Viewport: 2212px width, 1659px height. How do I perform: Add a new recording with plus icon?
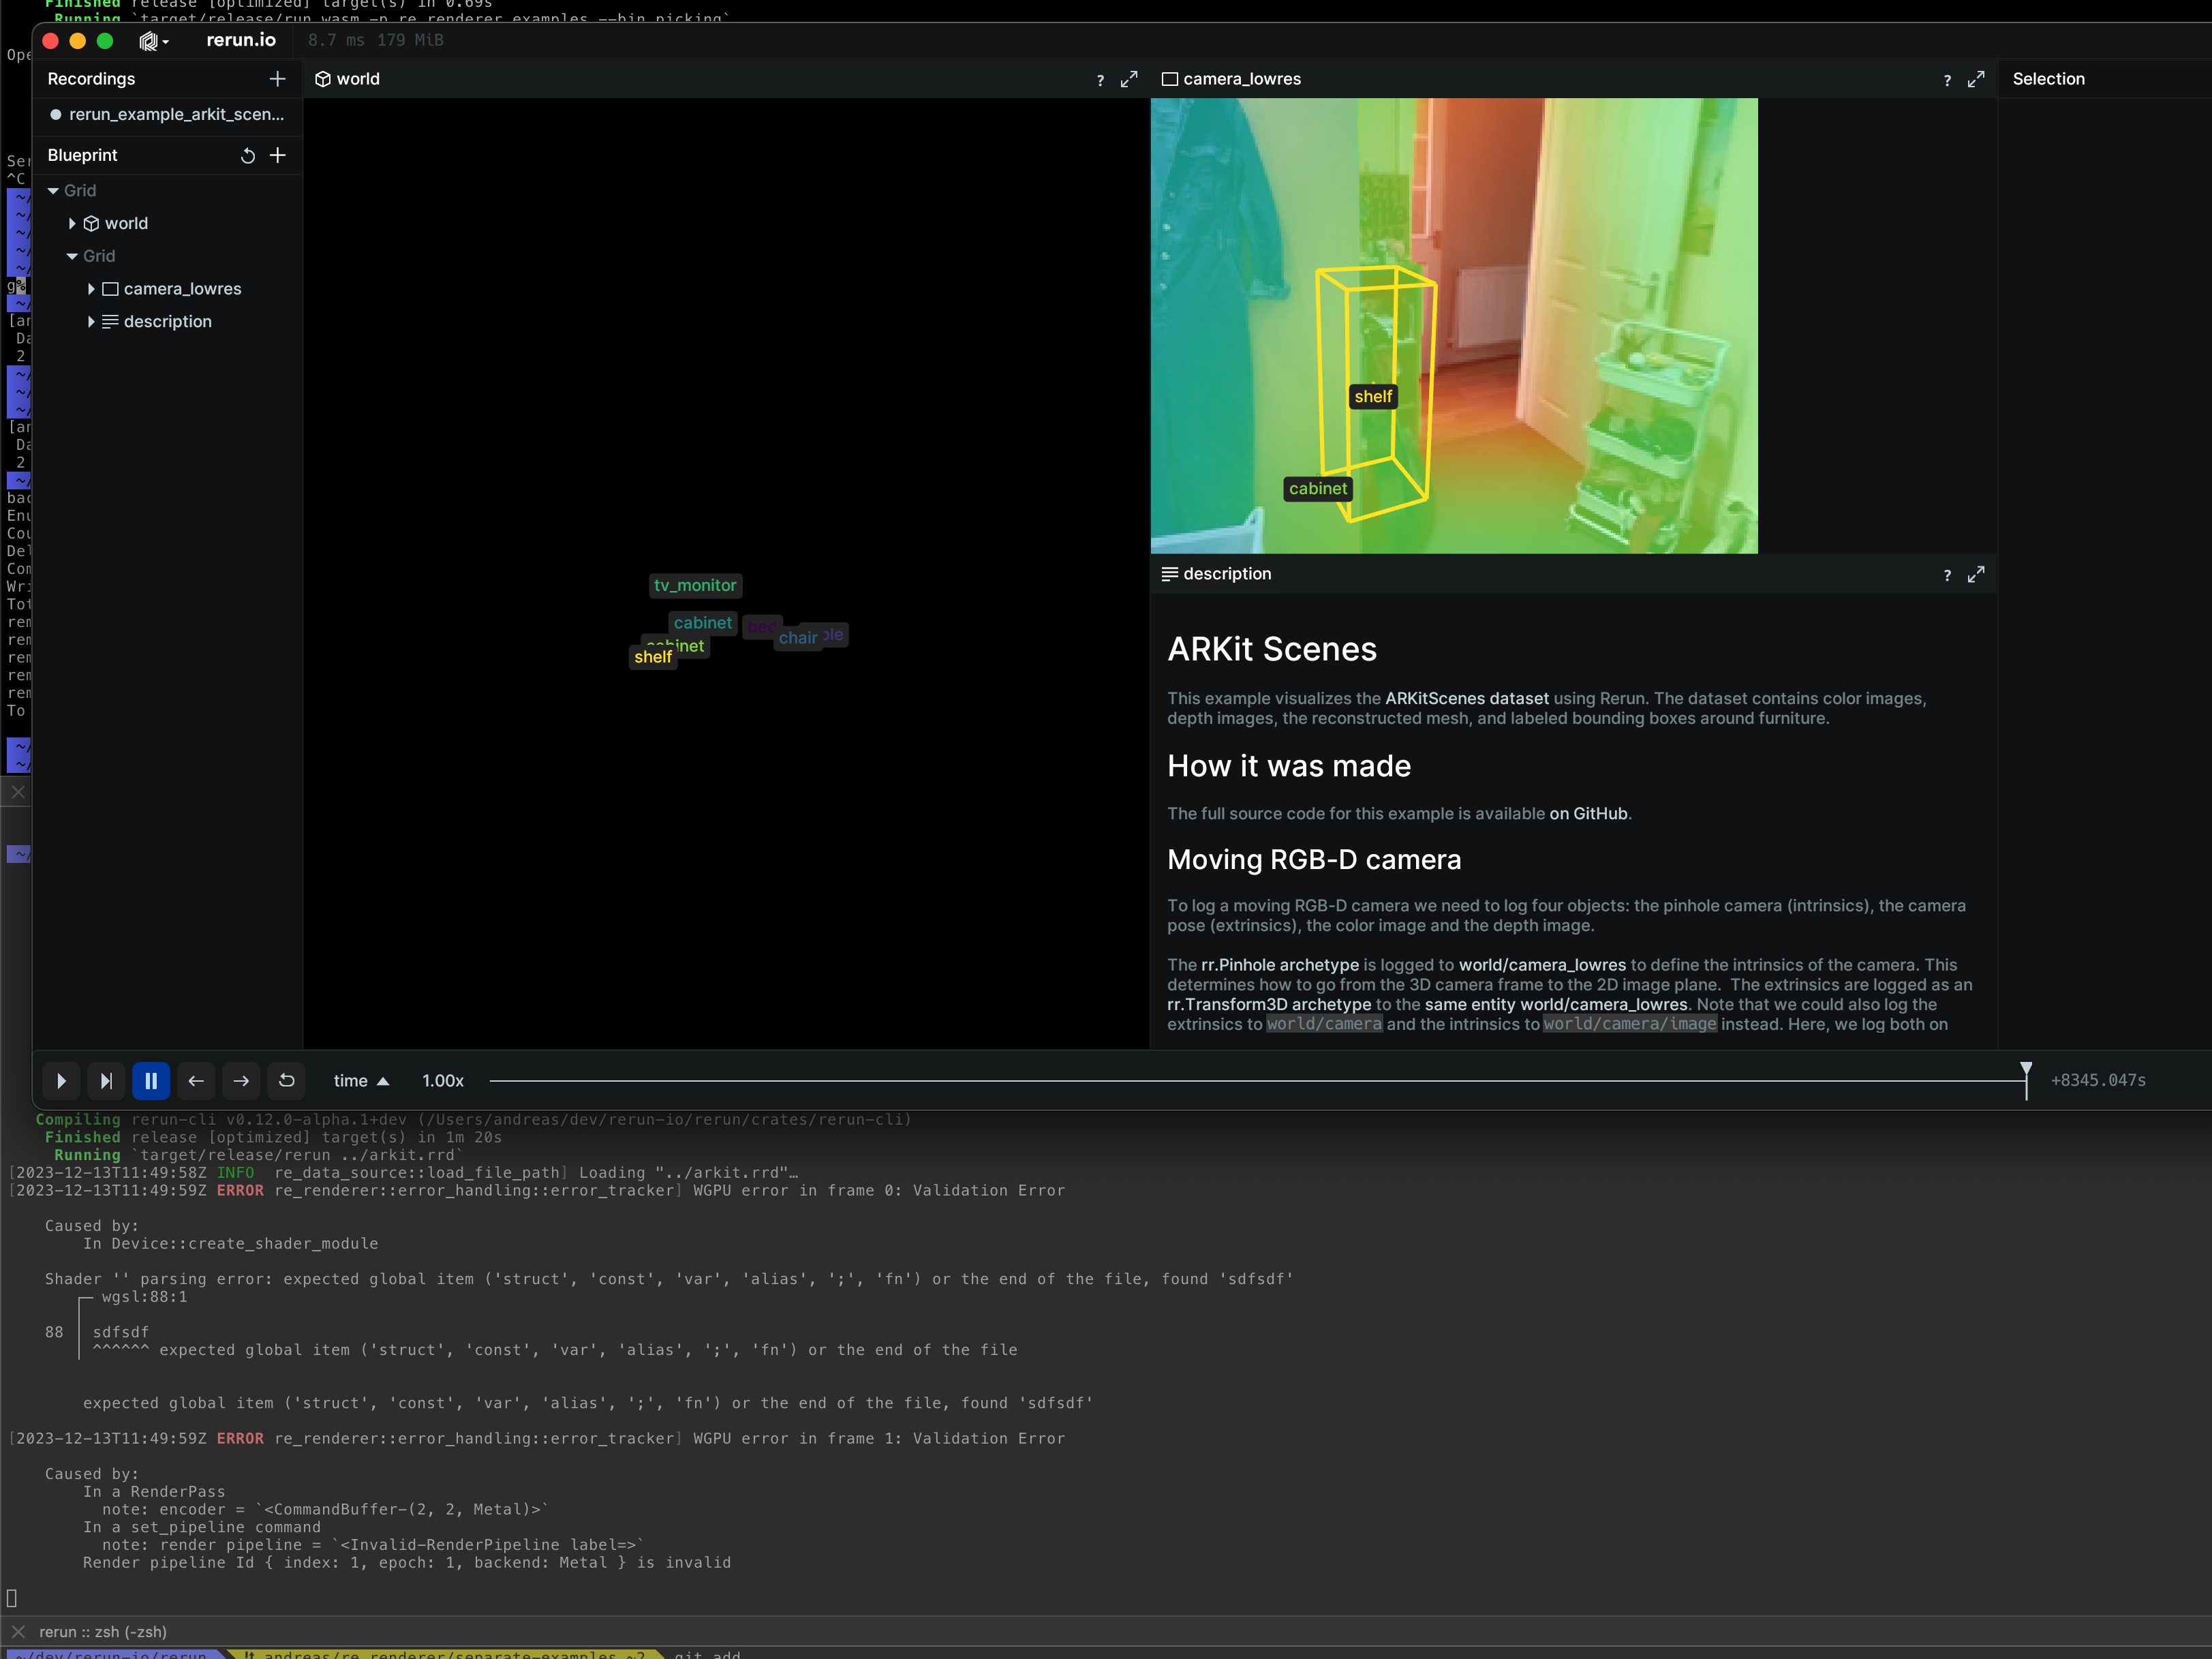[x=278, y=79]
